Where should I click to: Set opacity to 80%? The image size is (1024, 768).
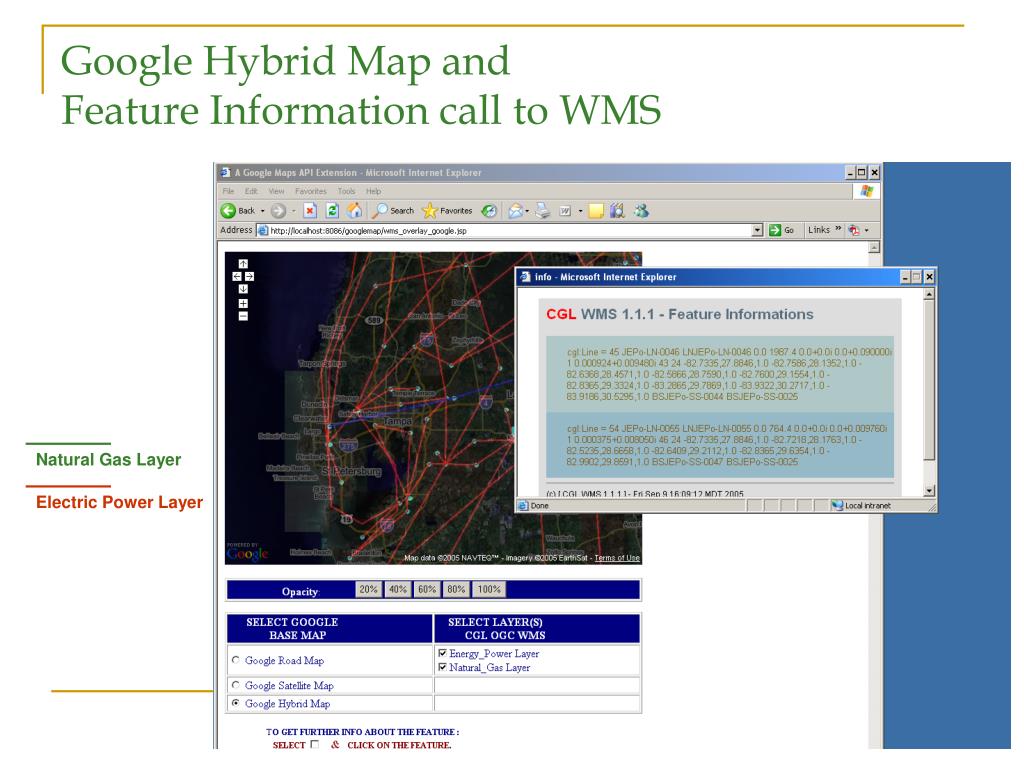click(456, 589)
